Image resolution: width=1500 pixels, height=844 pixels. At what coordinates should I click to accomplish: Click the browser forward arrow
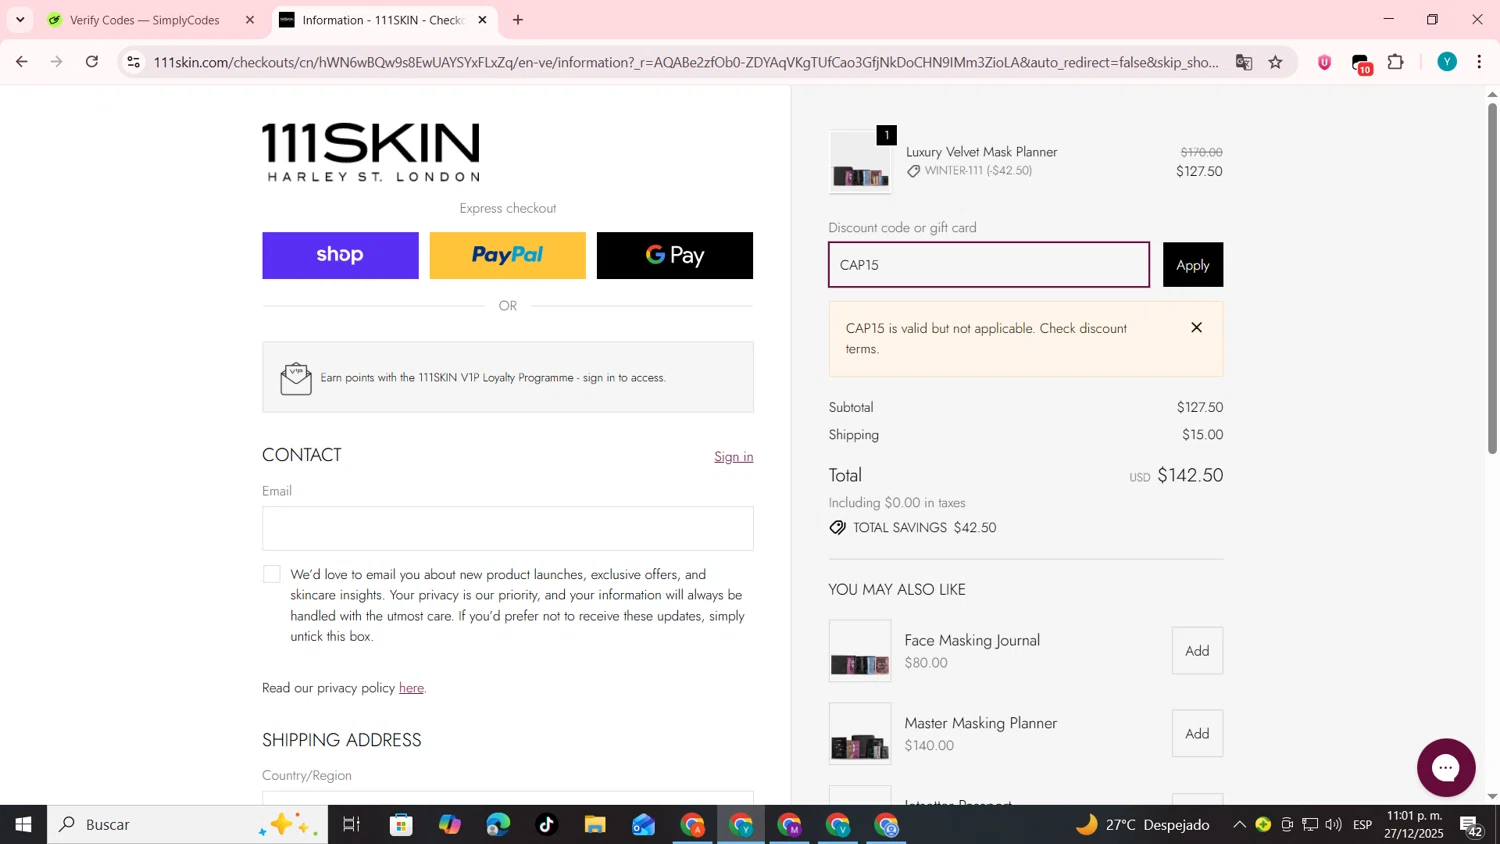(57, 62)
